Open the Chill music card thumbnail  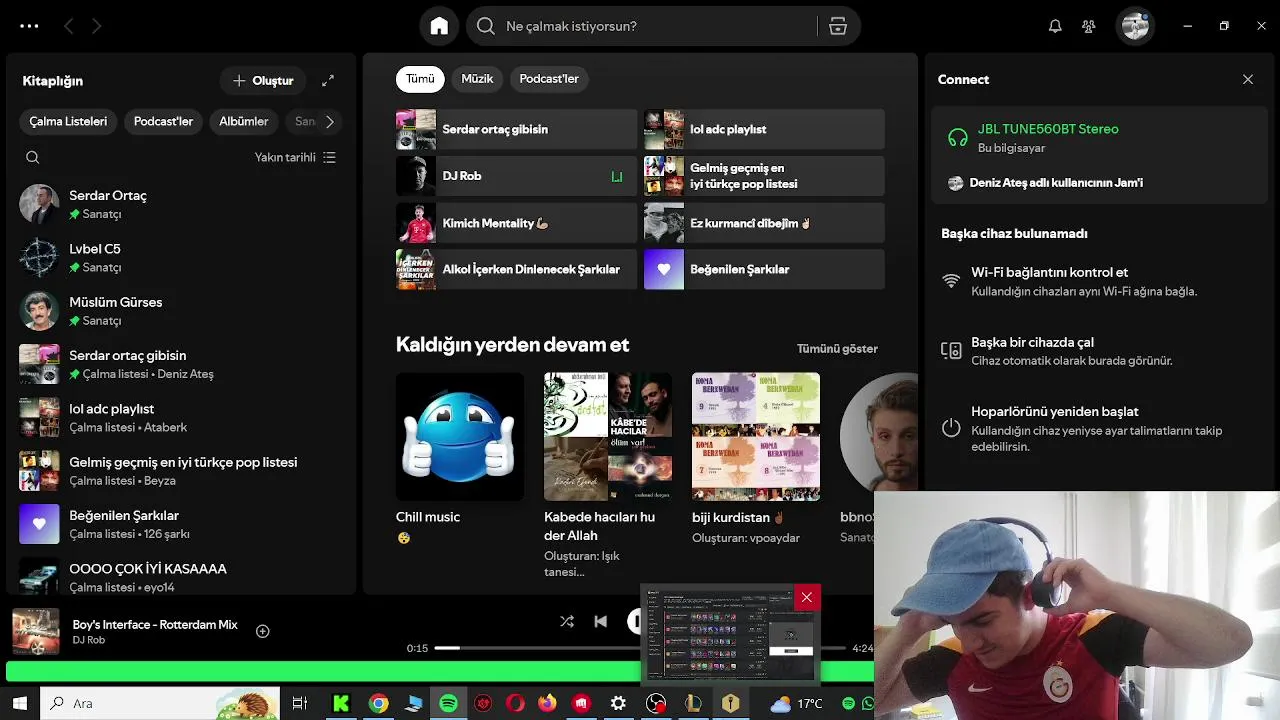click(460, 436)
